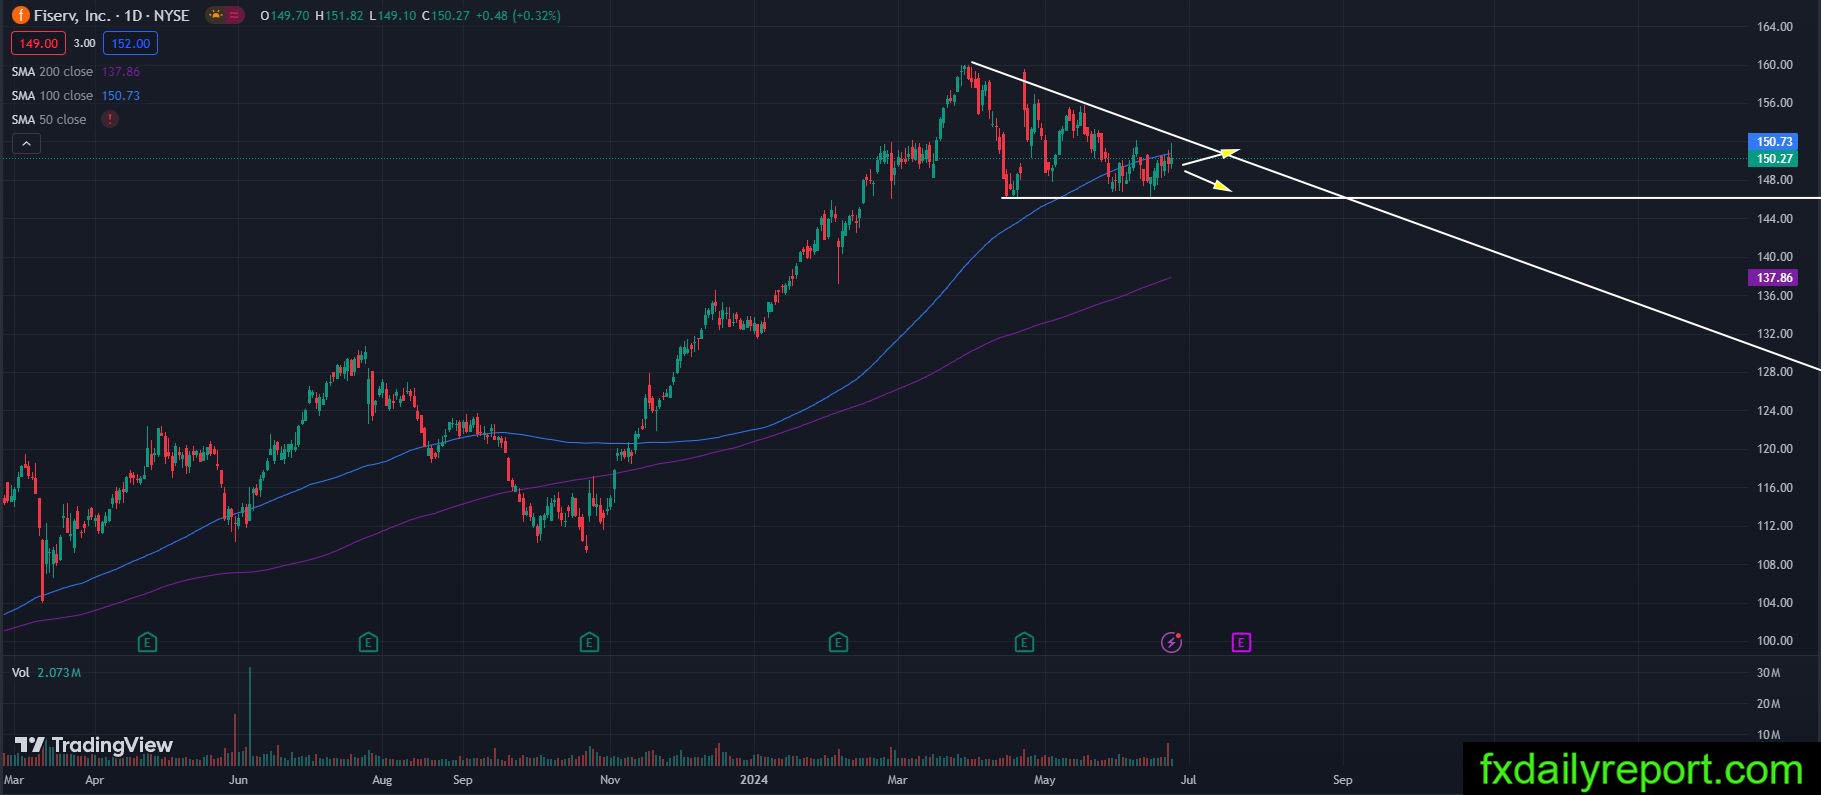This screenshot has height=795, width=1821.
Task: Open the July 2023 earnings marker
Action: (x=368, y=642)
